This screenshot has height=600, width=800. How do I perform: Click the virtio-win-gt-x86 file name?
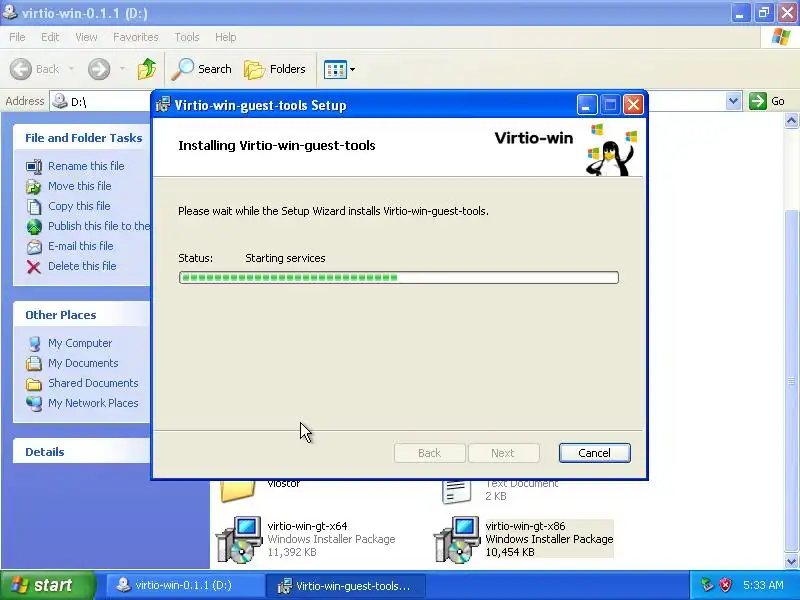pos(526,526)
